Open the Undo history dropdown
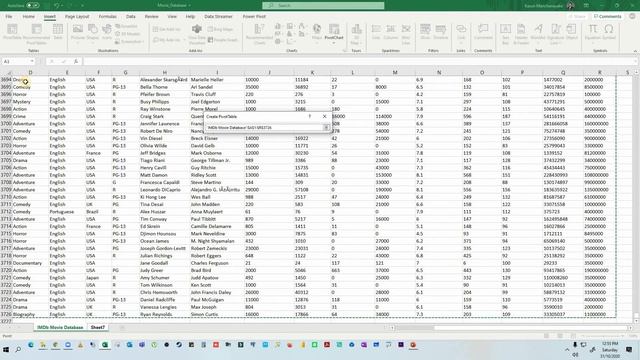 tap(63, 5)
